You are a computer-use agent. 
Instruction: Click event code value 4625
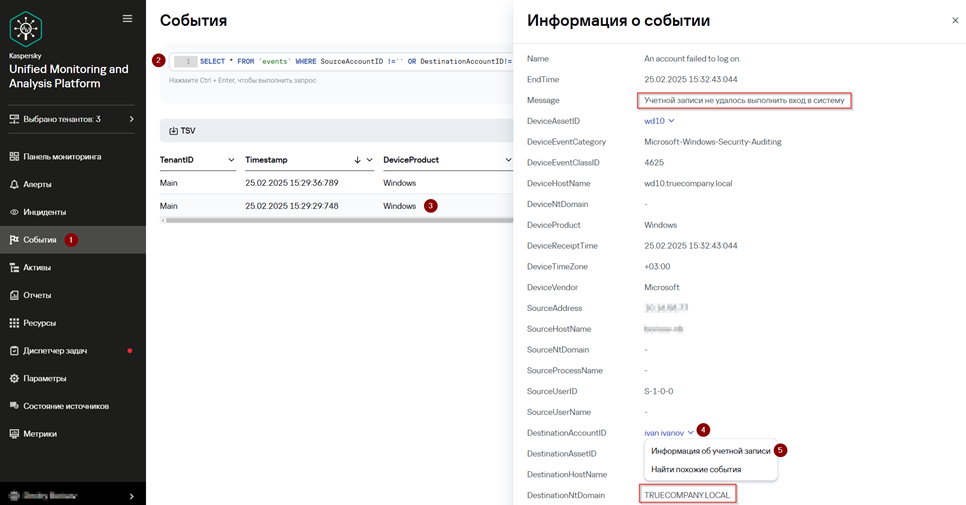[654, 163]
